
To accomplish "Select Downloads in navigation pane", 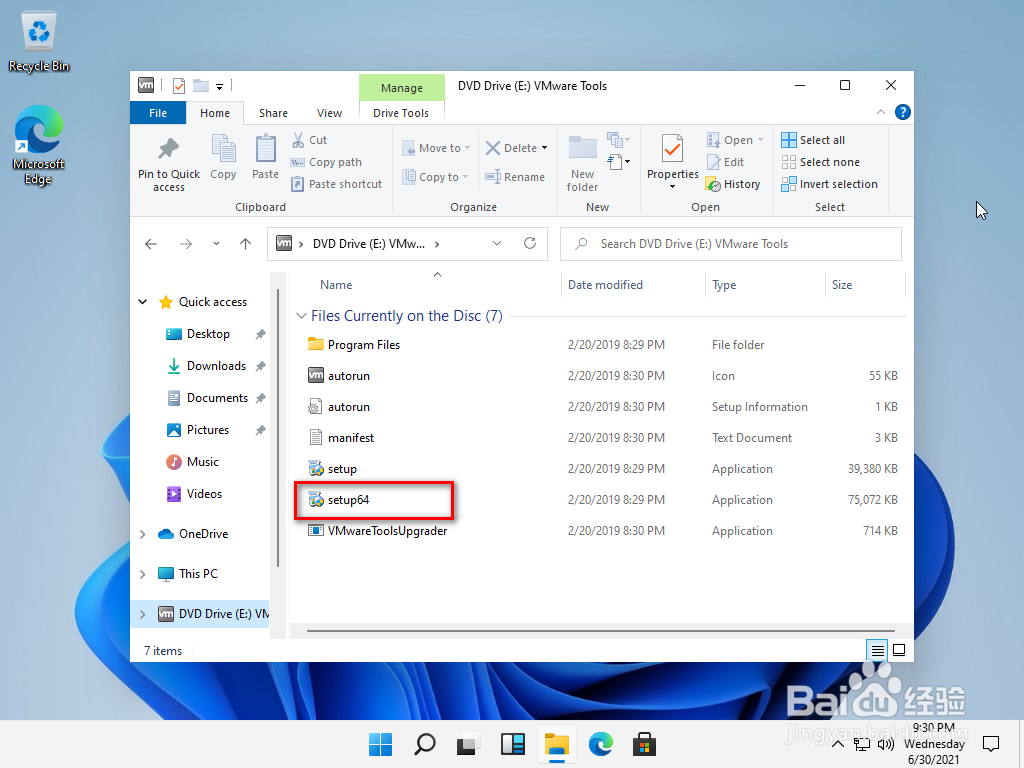I will click(x=216, y=366).
